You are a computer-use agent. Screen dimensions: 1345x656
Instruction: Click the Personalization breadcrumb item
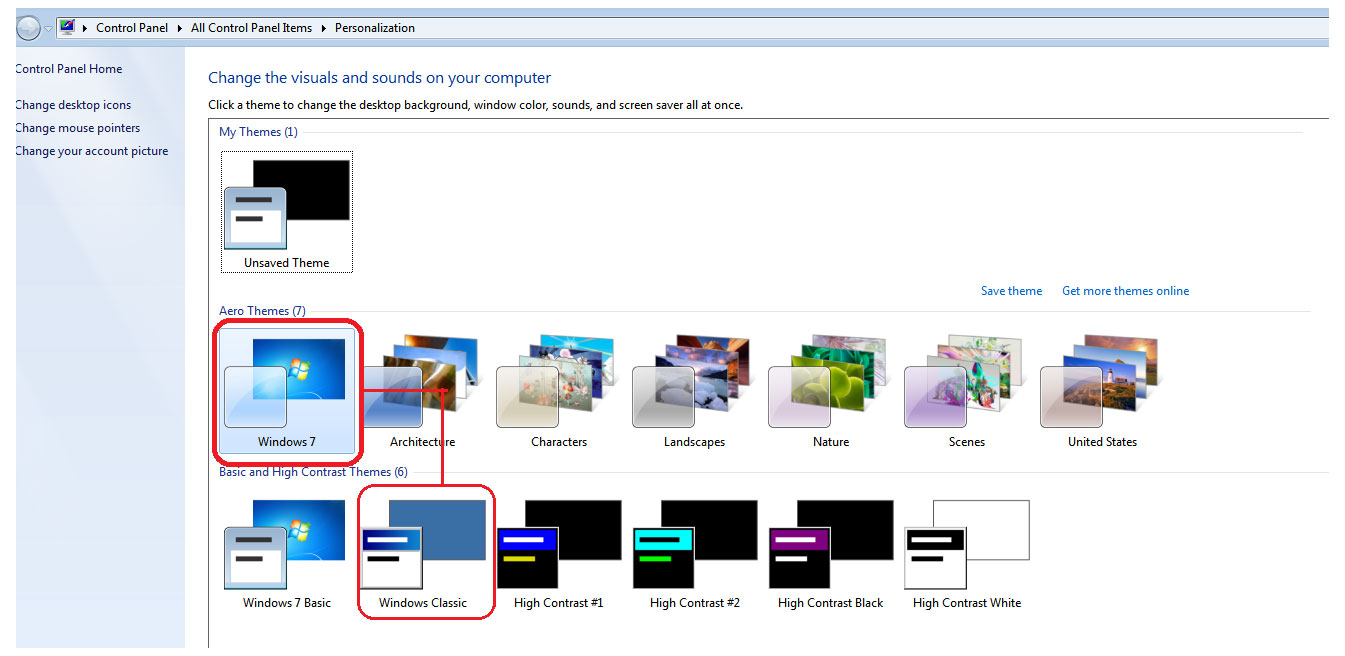(x=375, y=28)
